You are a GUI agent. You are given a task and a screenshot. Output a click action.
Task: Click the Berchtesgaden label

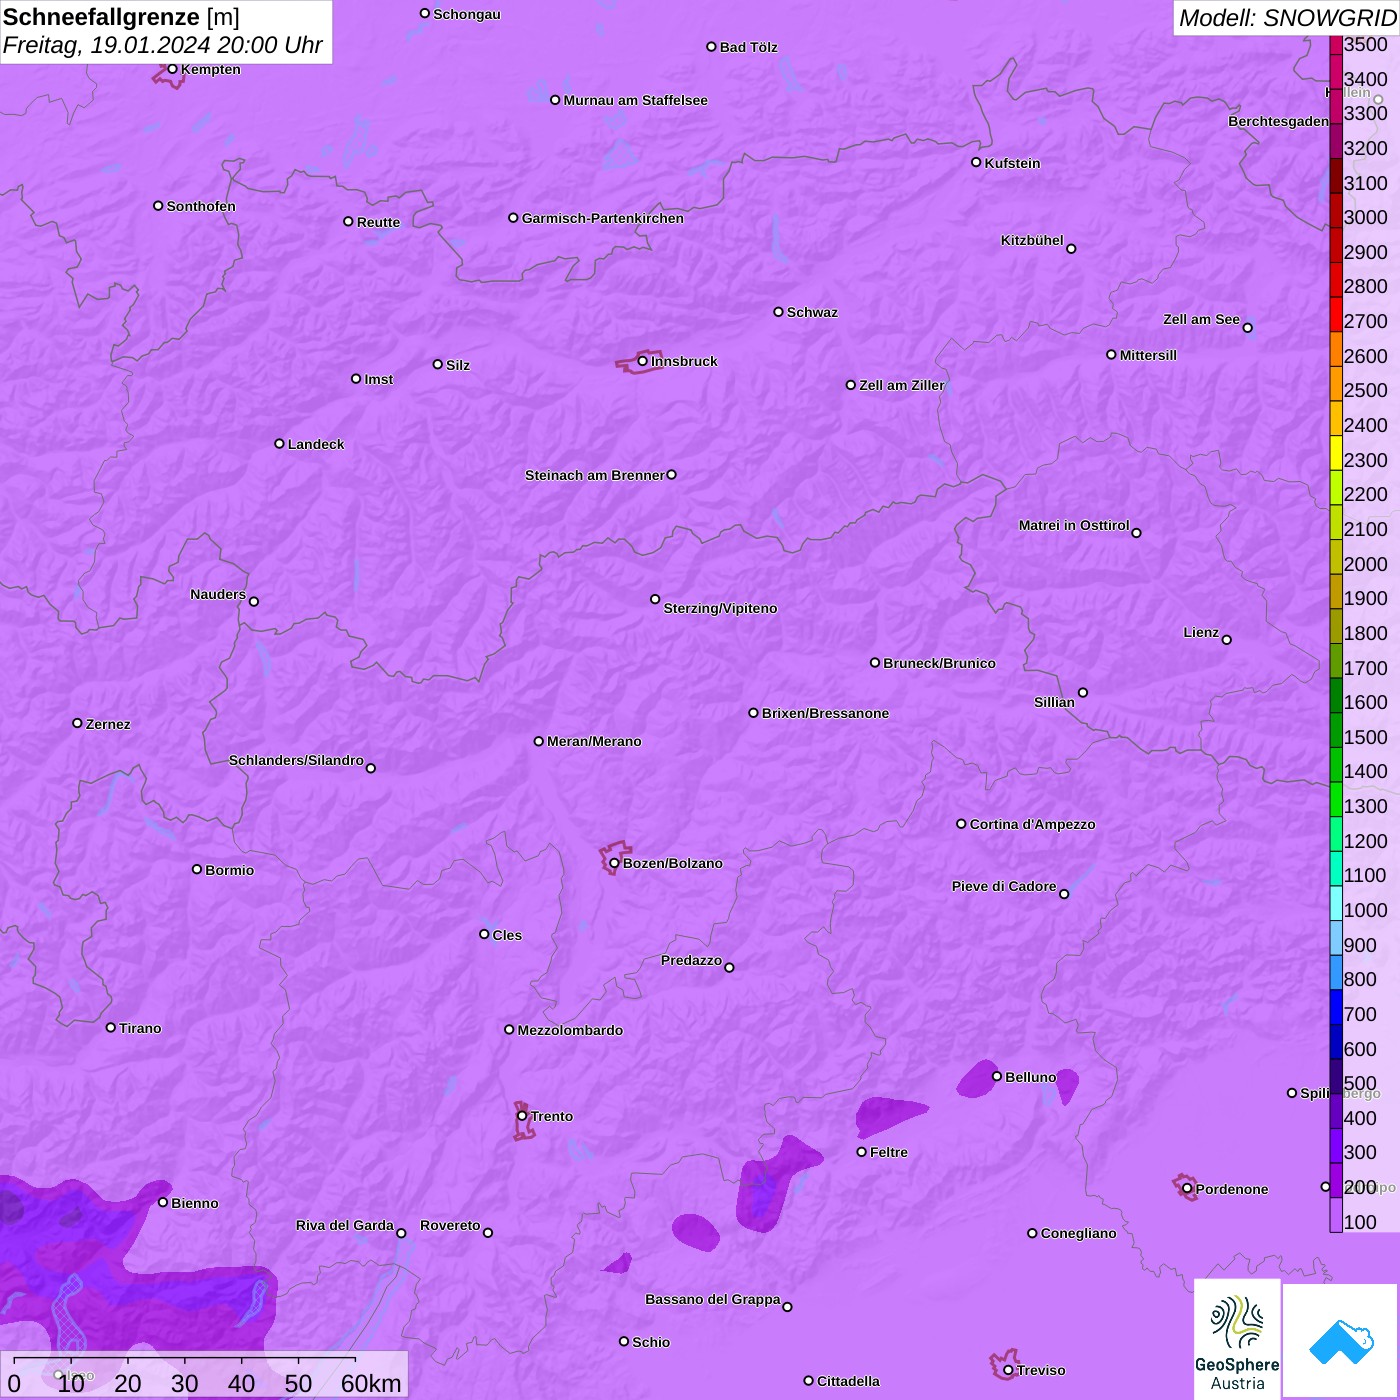[x=1278, y=121]
